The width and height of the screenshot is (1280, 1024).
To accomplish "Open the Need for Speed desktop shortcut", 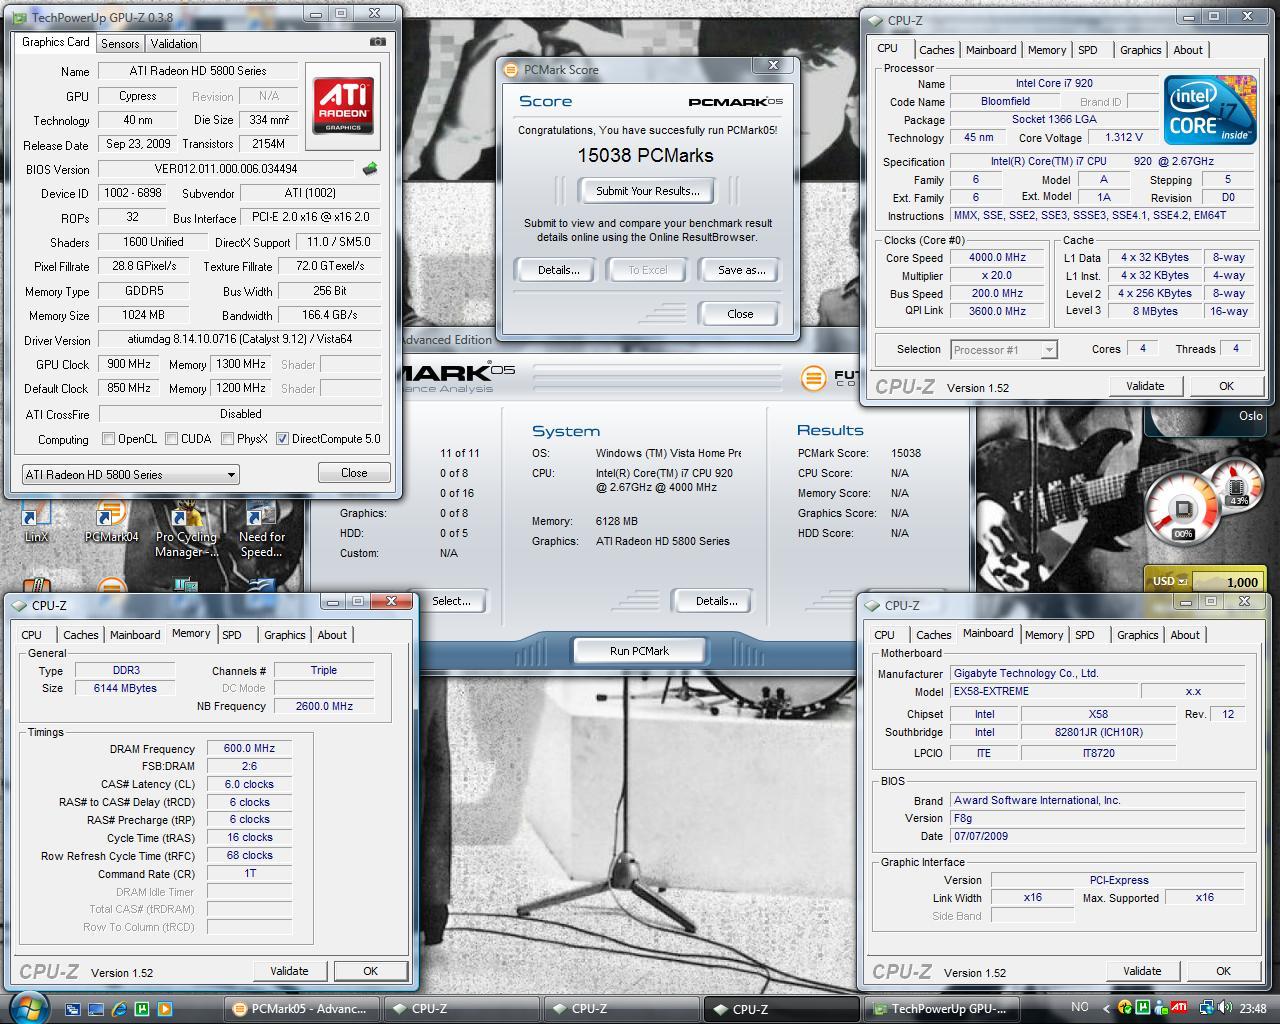I will pyautogui.click(x=261, y=530).
